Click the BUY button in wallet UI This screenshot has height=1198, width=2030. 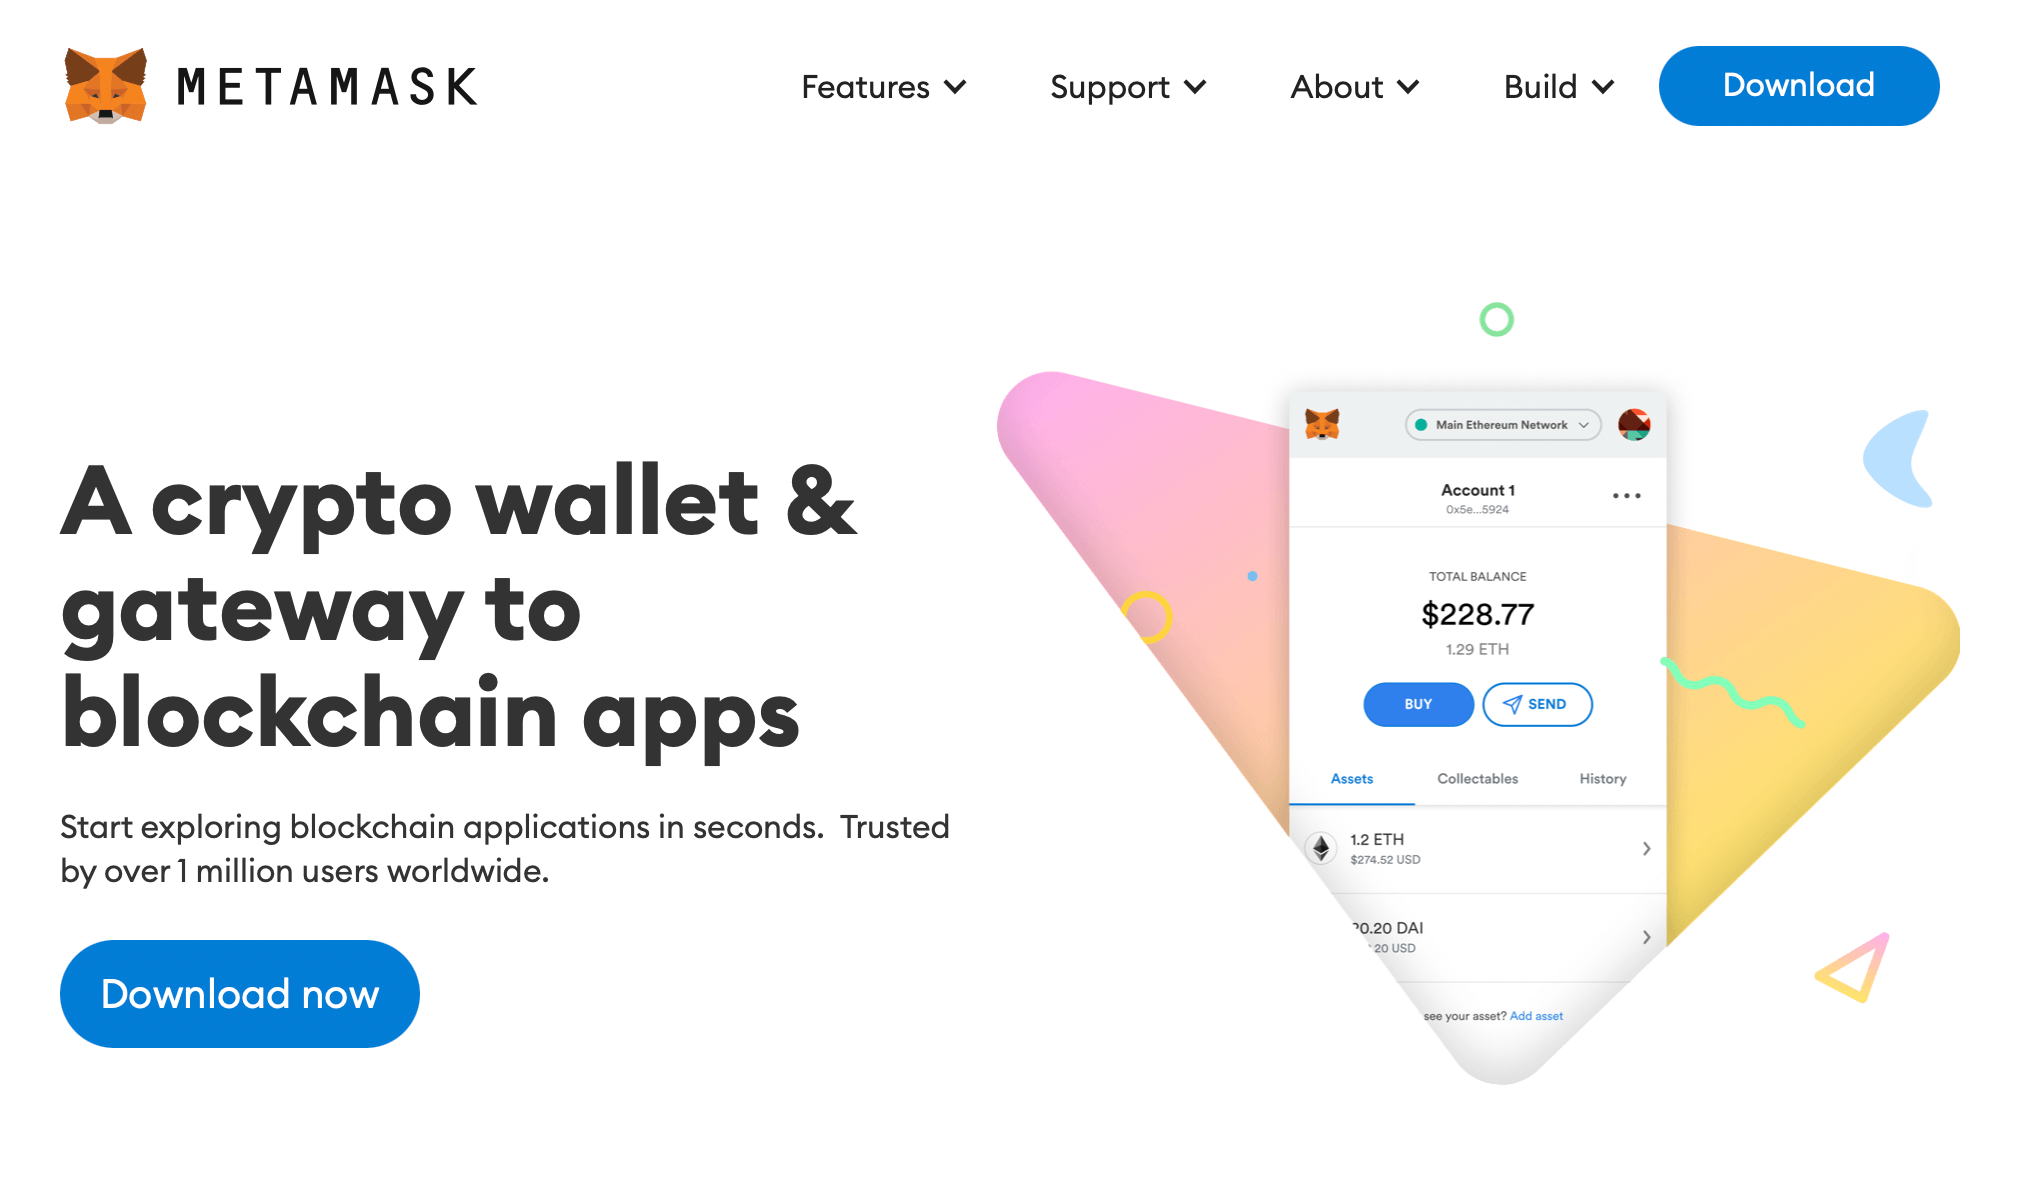[x=1418, y=705]
